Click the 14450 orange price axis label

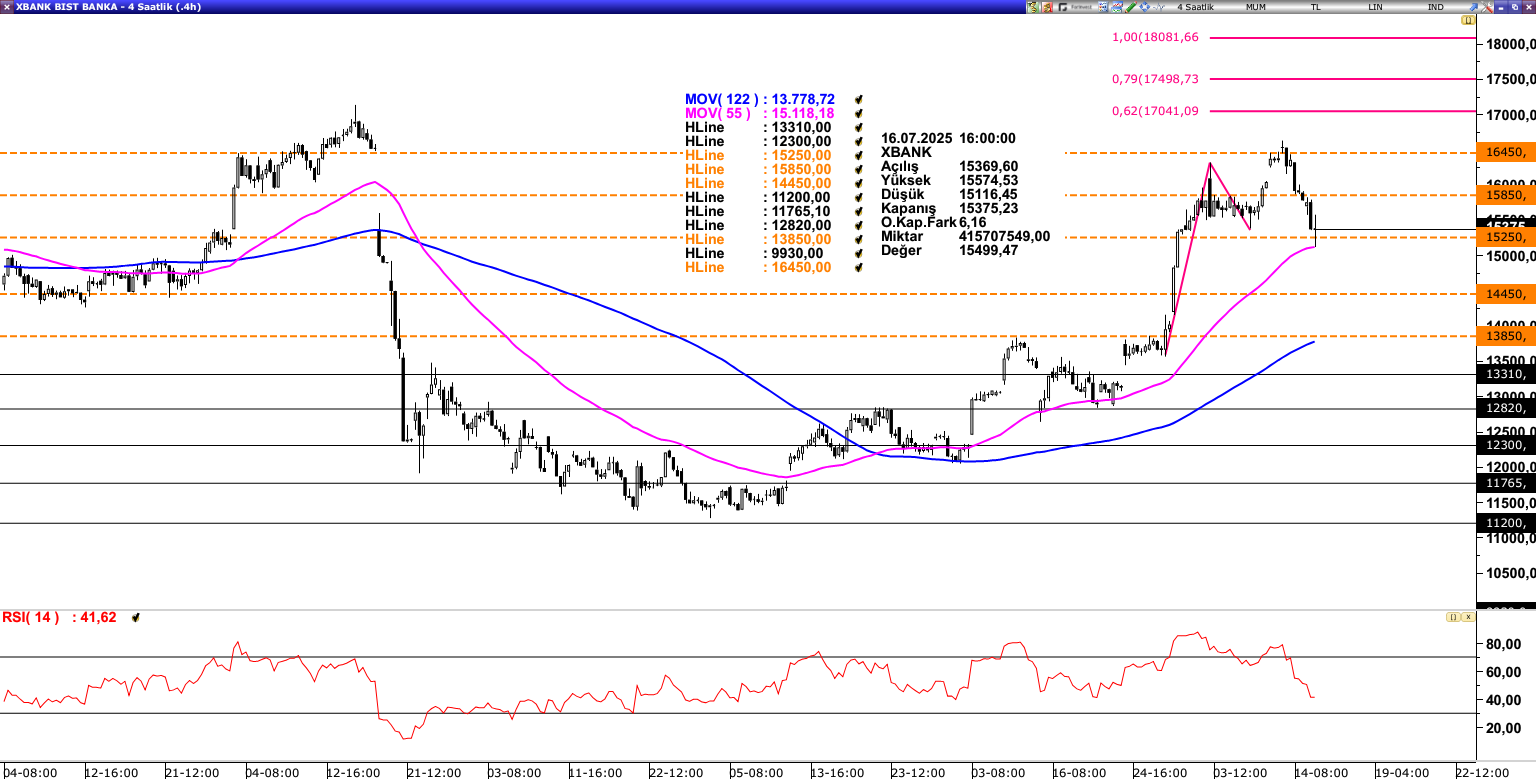point(1506,294)
